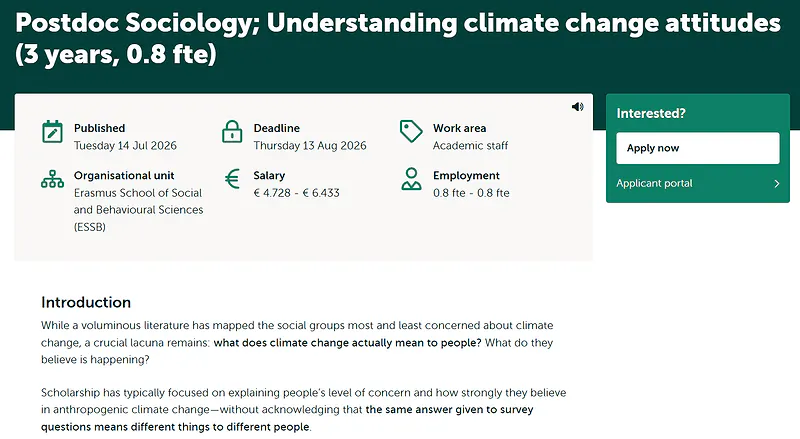Click the Apply now button
Viewport: 800px width, 439px height.
point(697,148)
